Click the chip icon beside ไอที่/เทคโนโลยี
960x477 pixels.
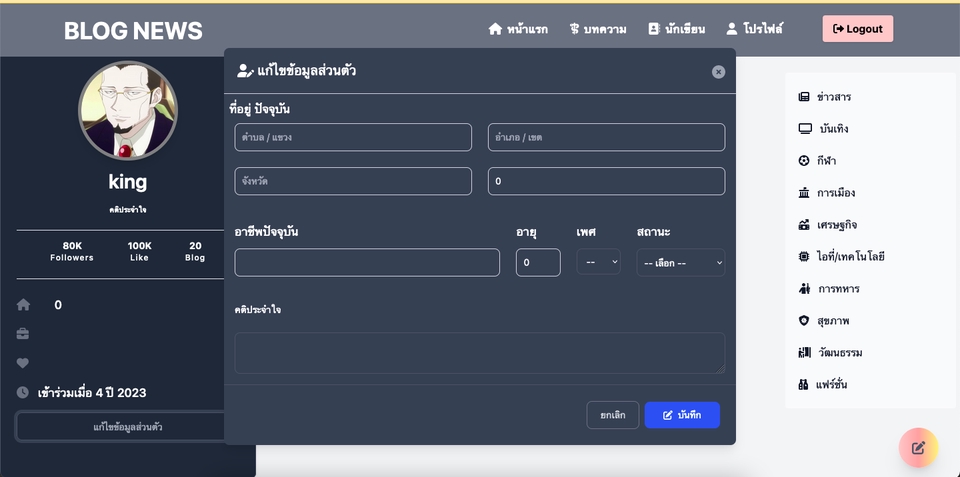point(804,257)
